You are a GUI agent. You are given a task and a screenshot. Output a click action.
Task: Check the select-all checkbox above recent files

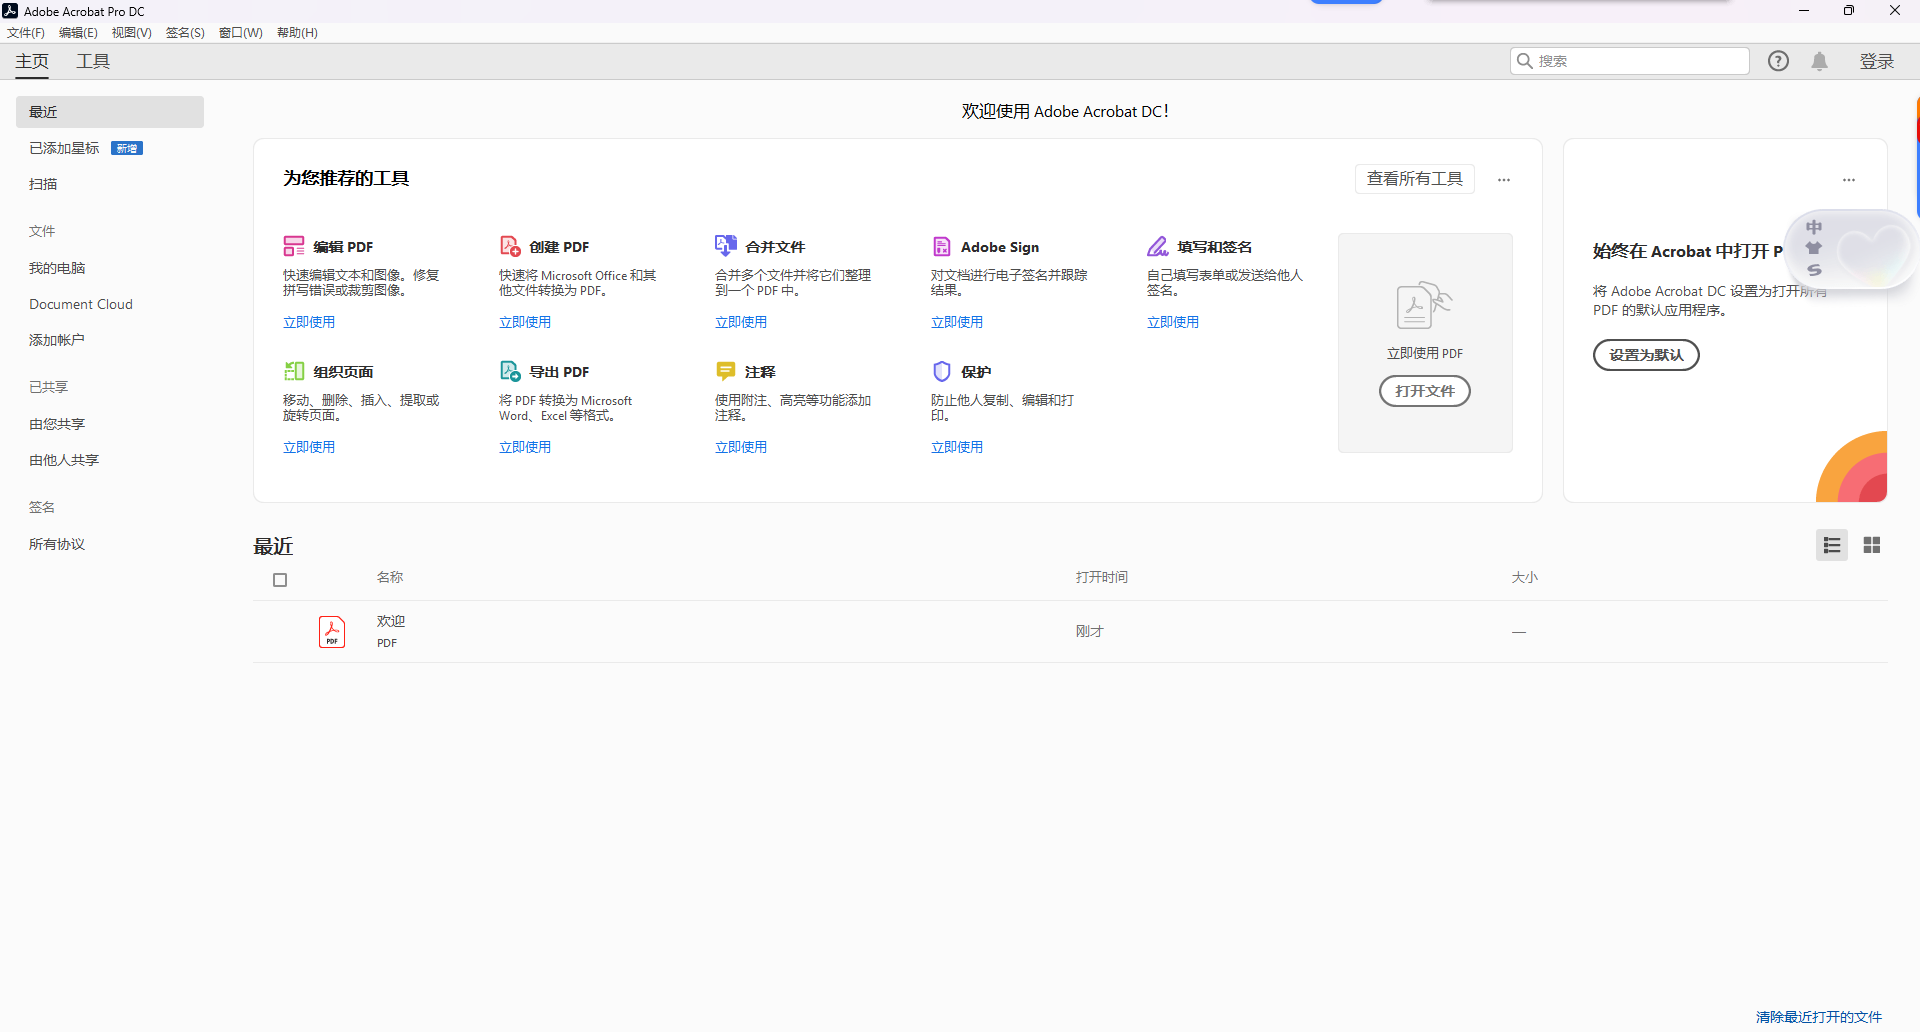click(280, 580)
